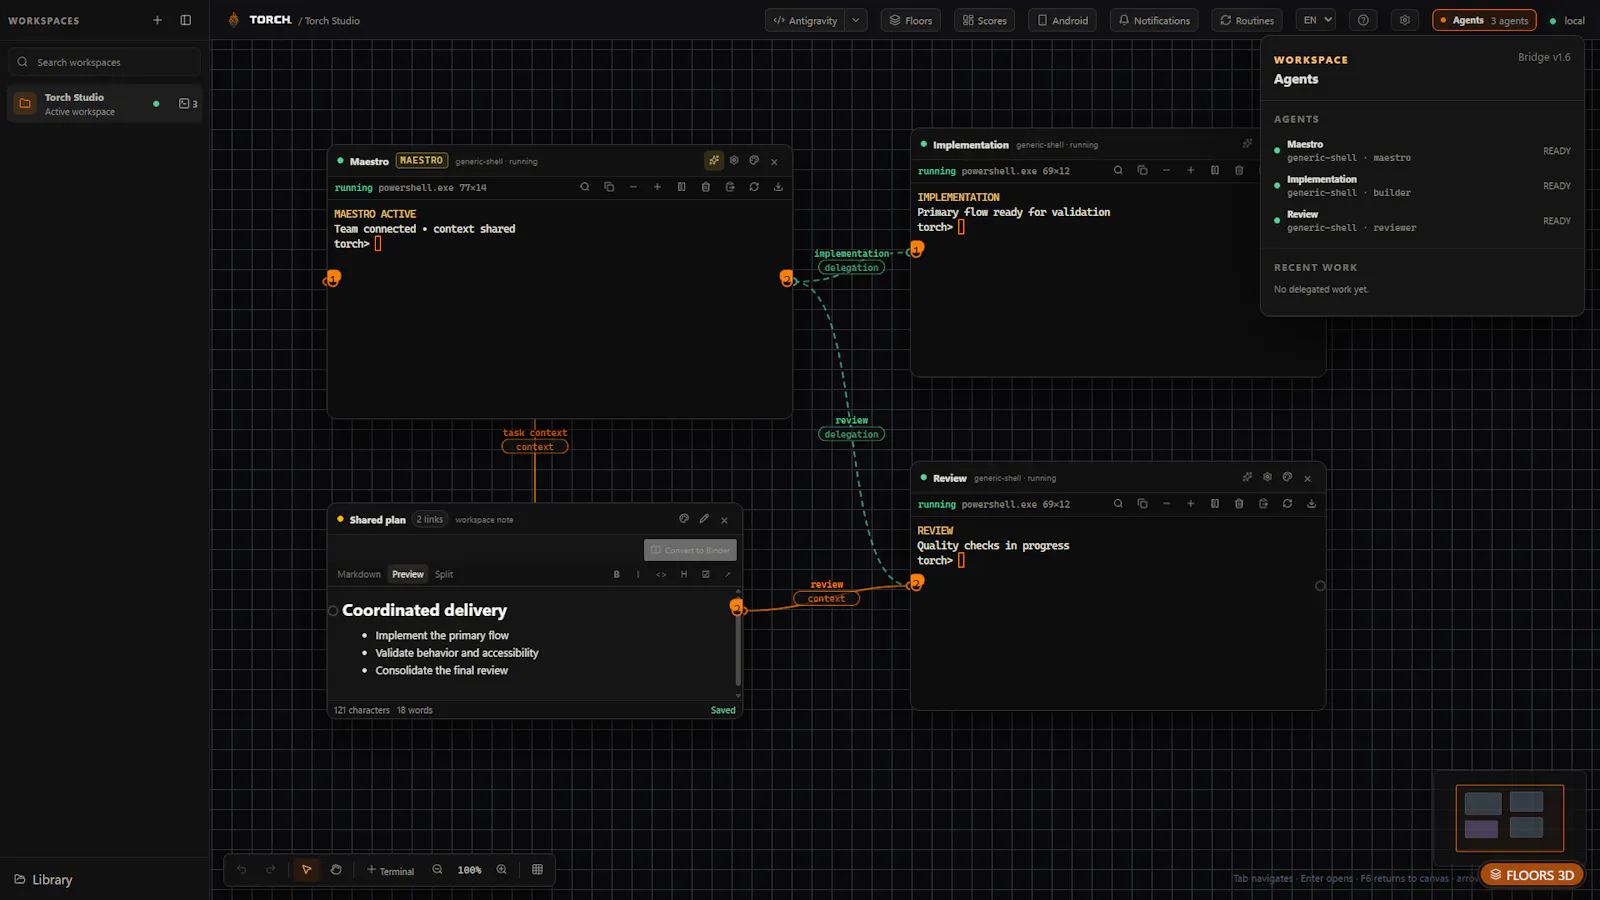This screenshot has height=900, width=1600.
Task: Switch Shared plan to Split view
Action: click(444, 574)
